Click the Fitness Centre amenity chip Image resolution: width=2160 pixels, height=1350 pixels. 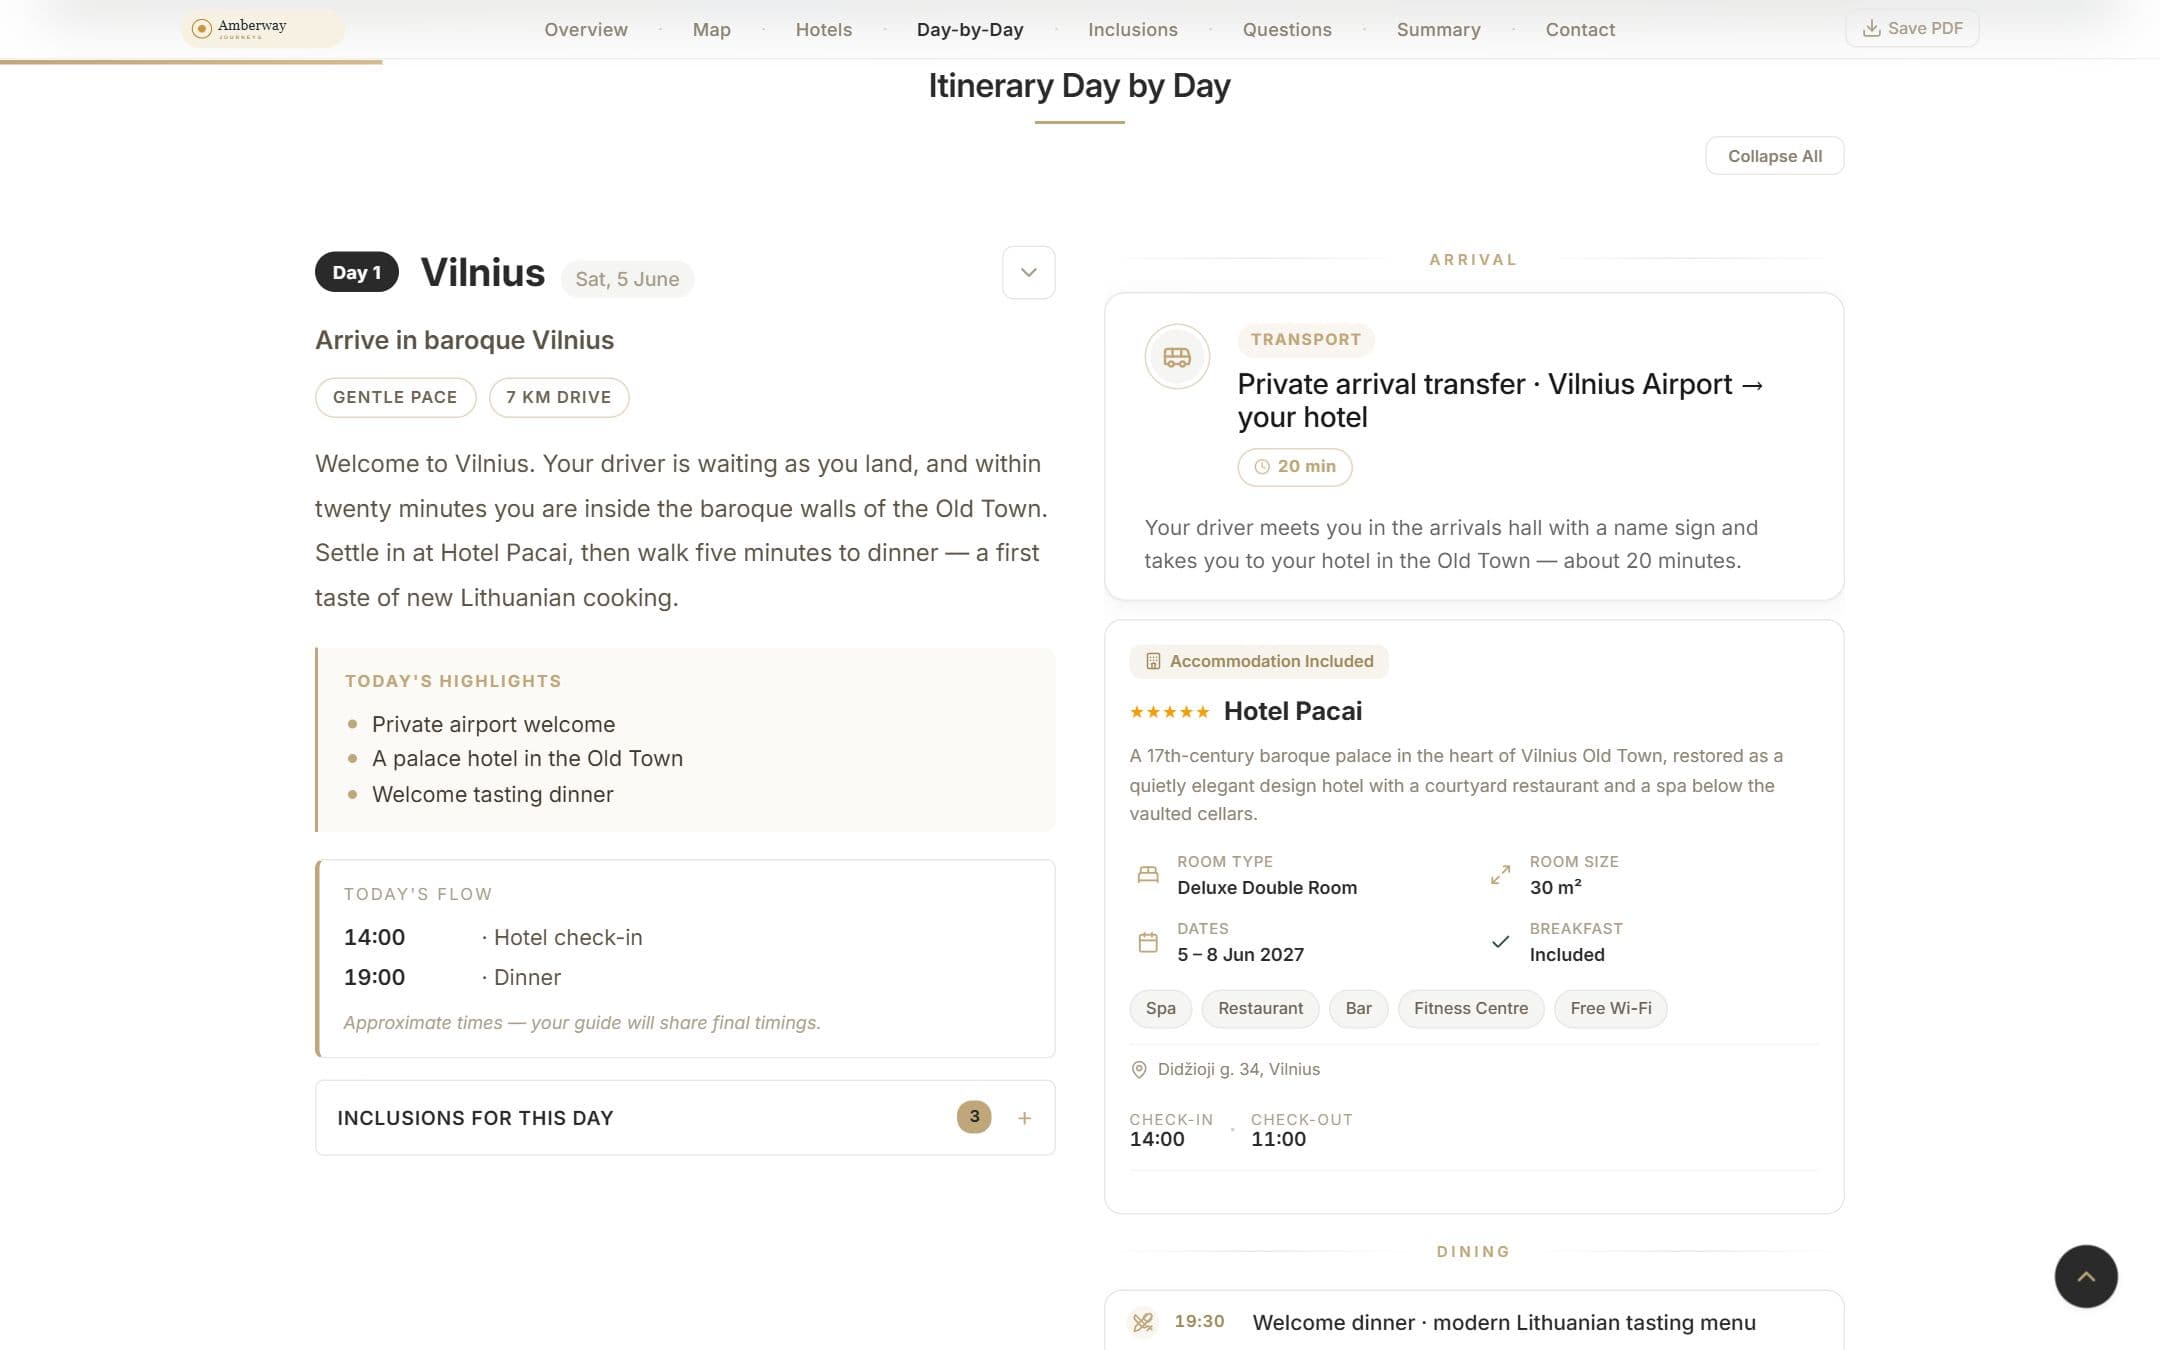click(1471, 1008)
